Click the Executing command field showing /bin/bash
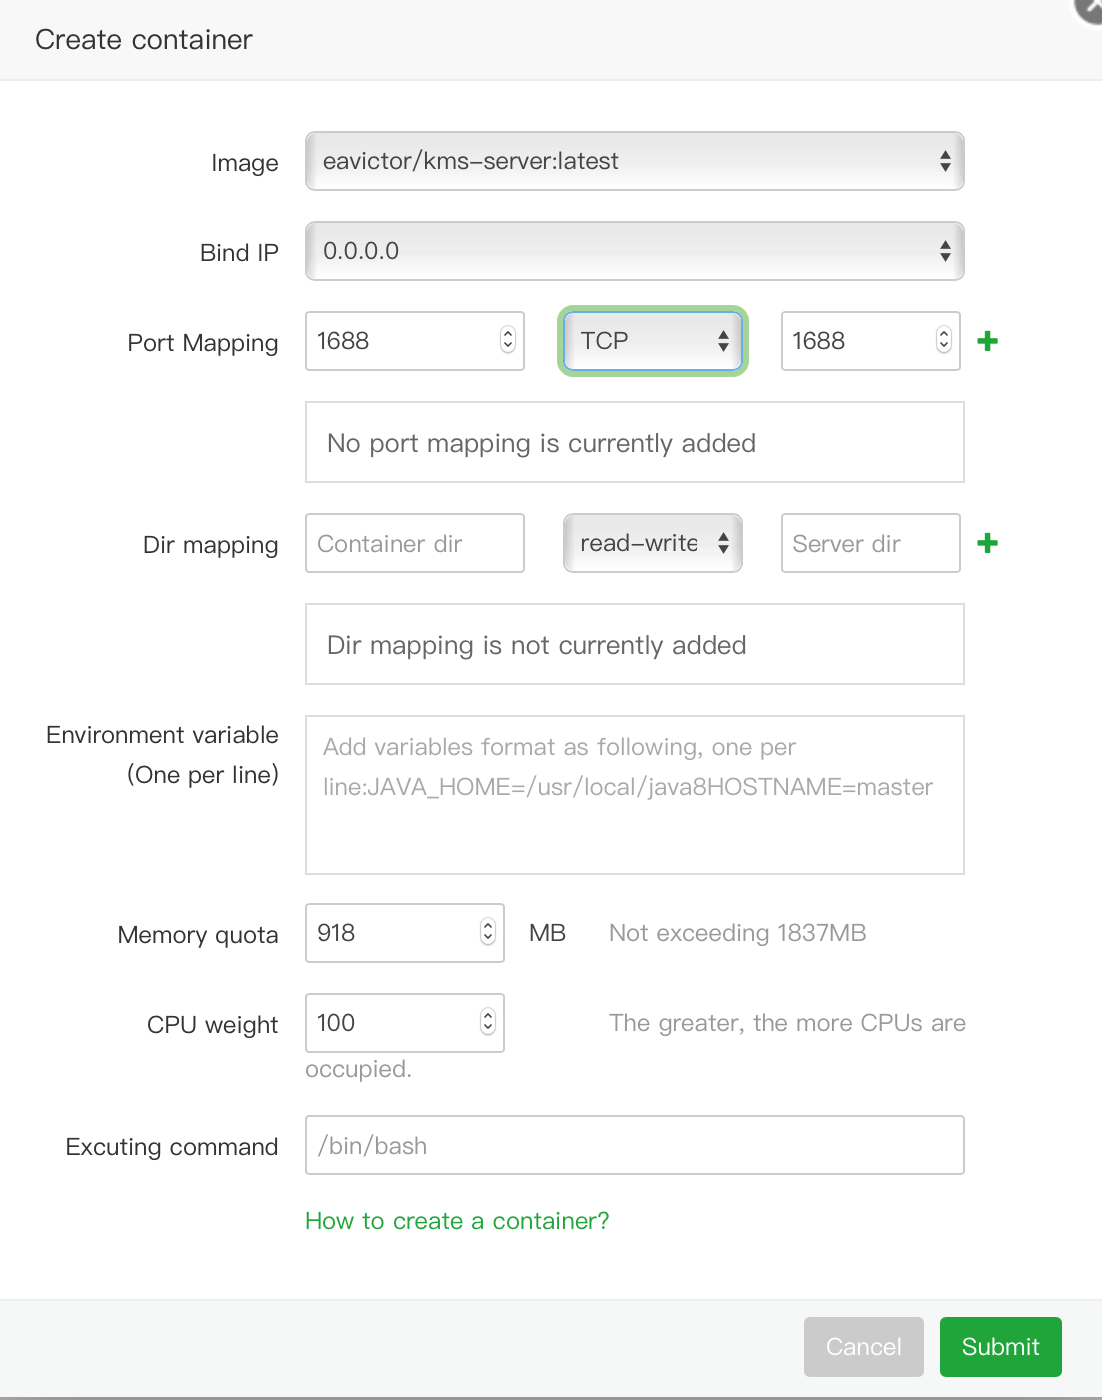1102x1400 pixels. [x=634, y=1145]
